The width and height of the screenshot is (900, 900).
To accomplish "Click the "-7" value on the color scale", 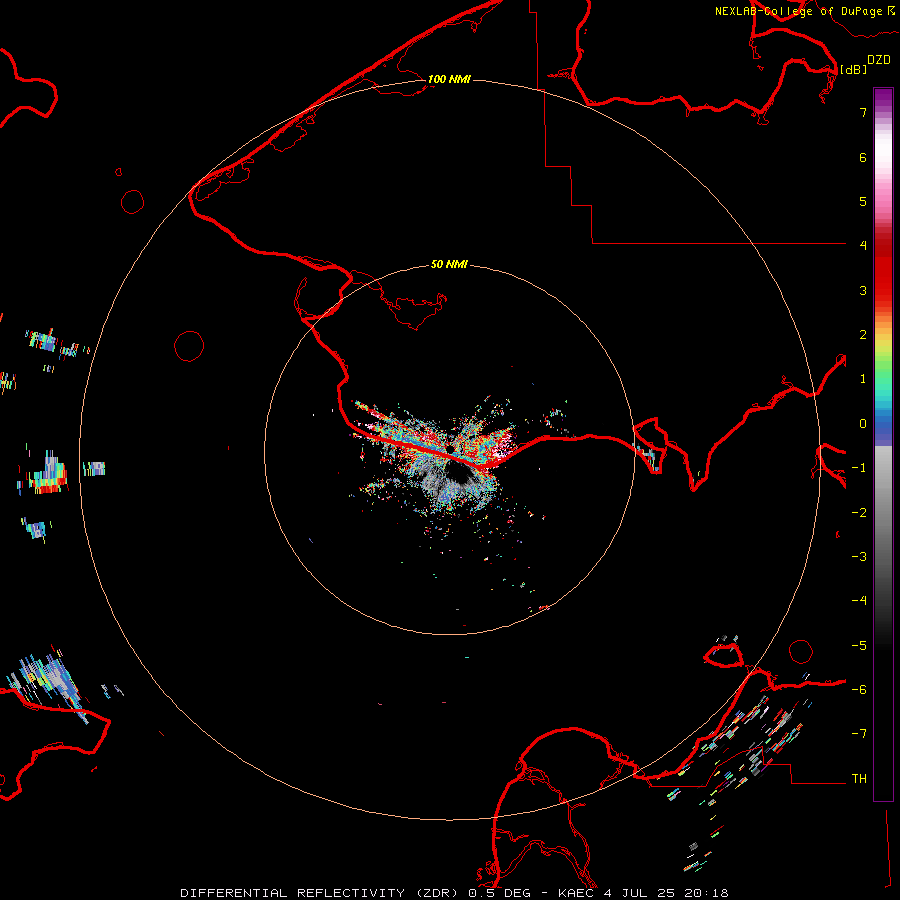I will coord(859,734).
